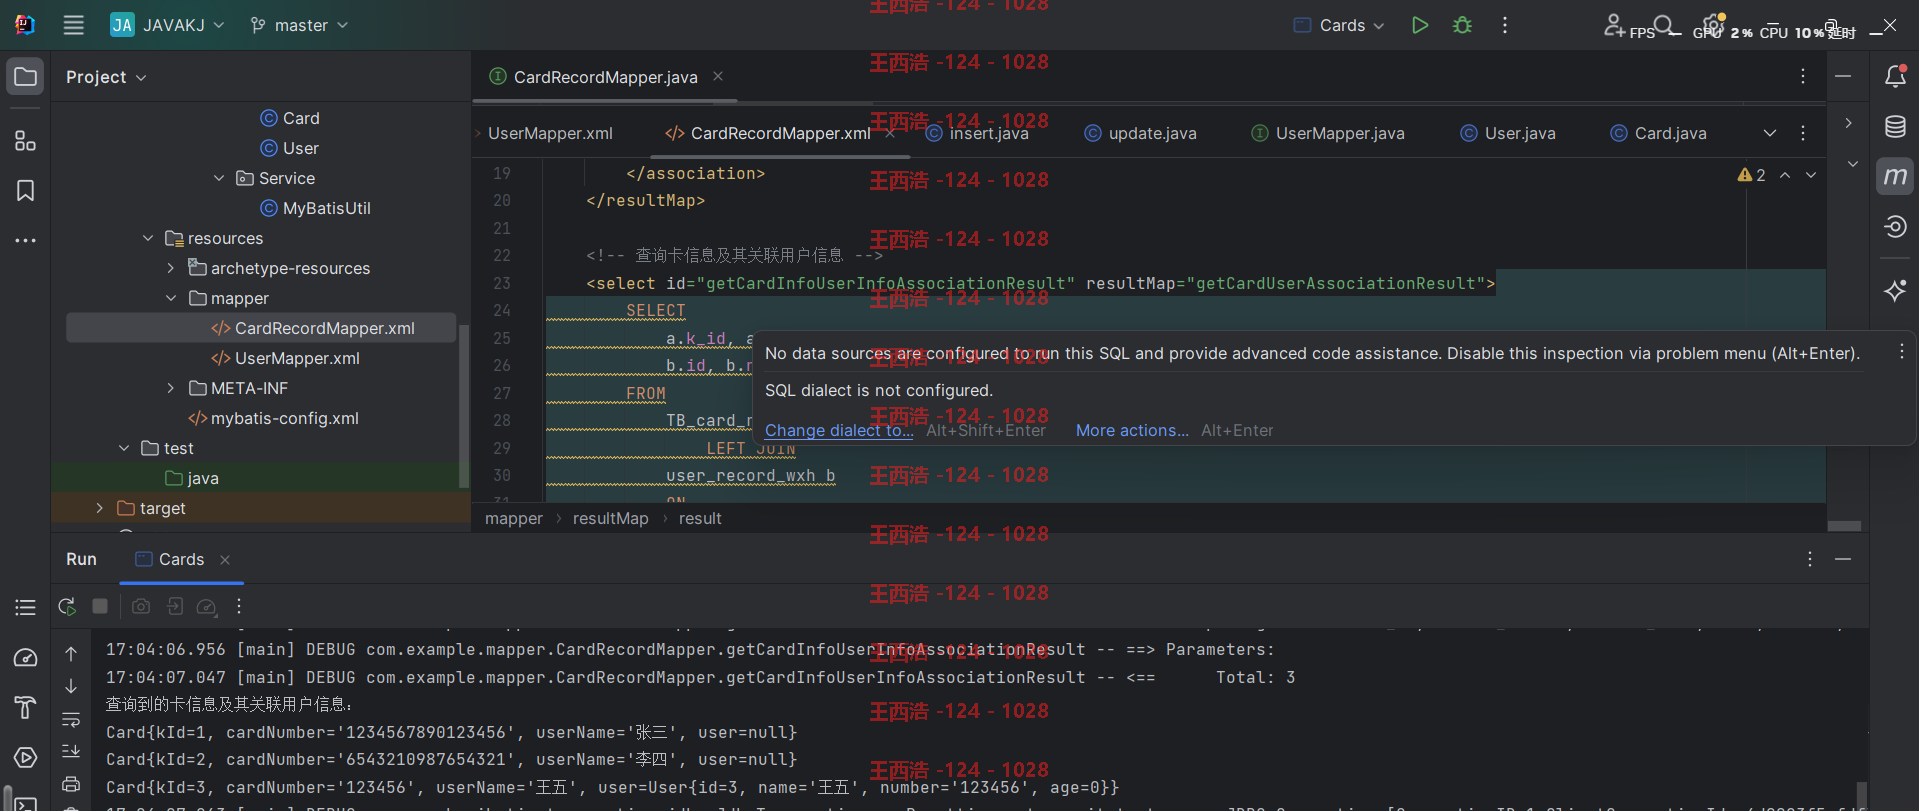
Task: Open the Notifications bell
Action: click(x=1895, y=76)
